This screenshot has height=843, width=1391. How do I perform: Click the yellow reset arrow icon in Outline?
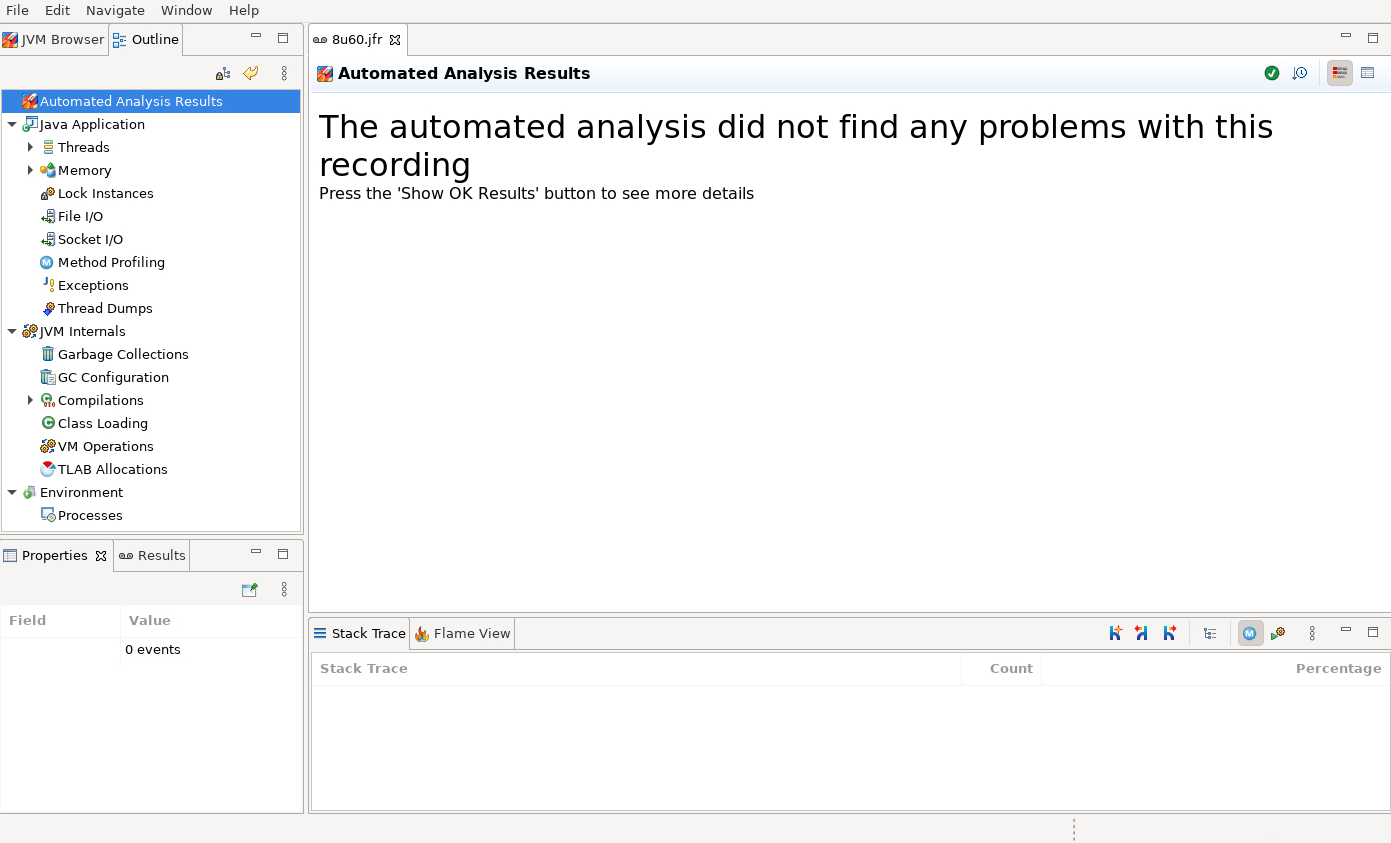tap(251, 73)
